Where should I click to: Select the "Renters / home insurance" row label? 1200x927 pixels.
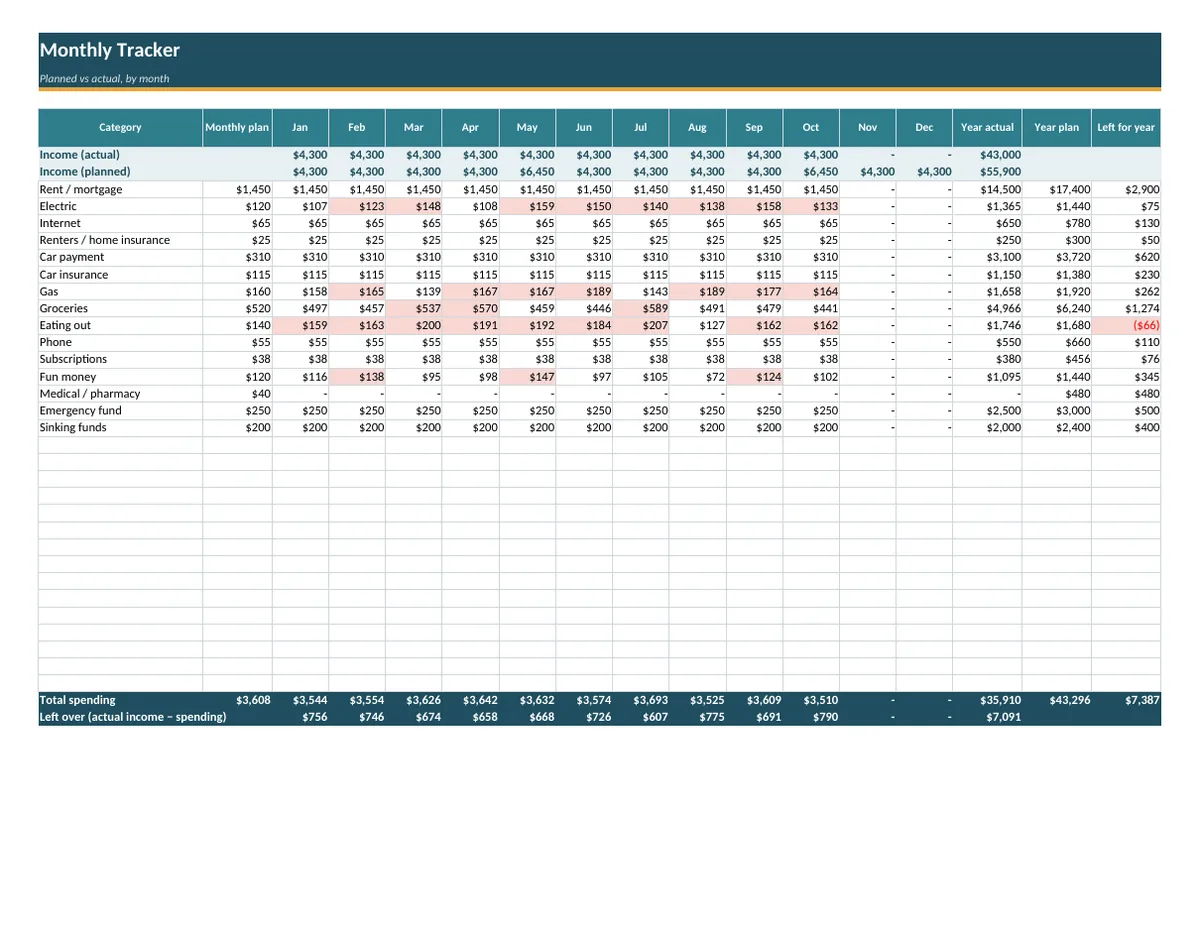coord(105,240)
